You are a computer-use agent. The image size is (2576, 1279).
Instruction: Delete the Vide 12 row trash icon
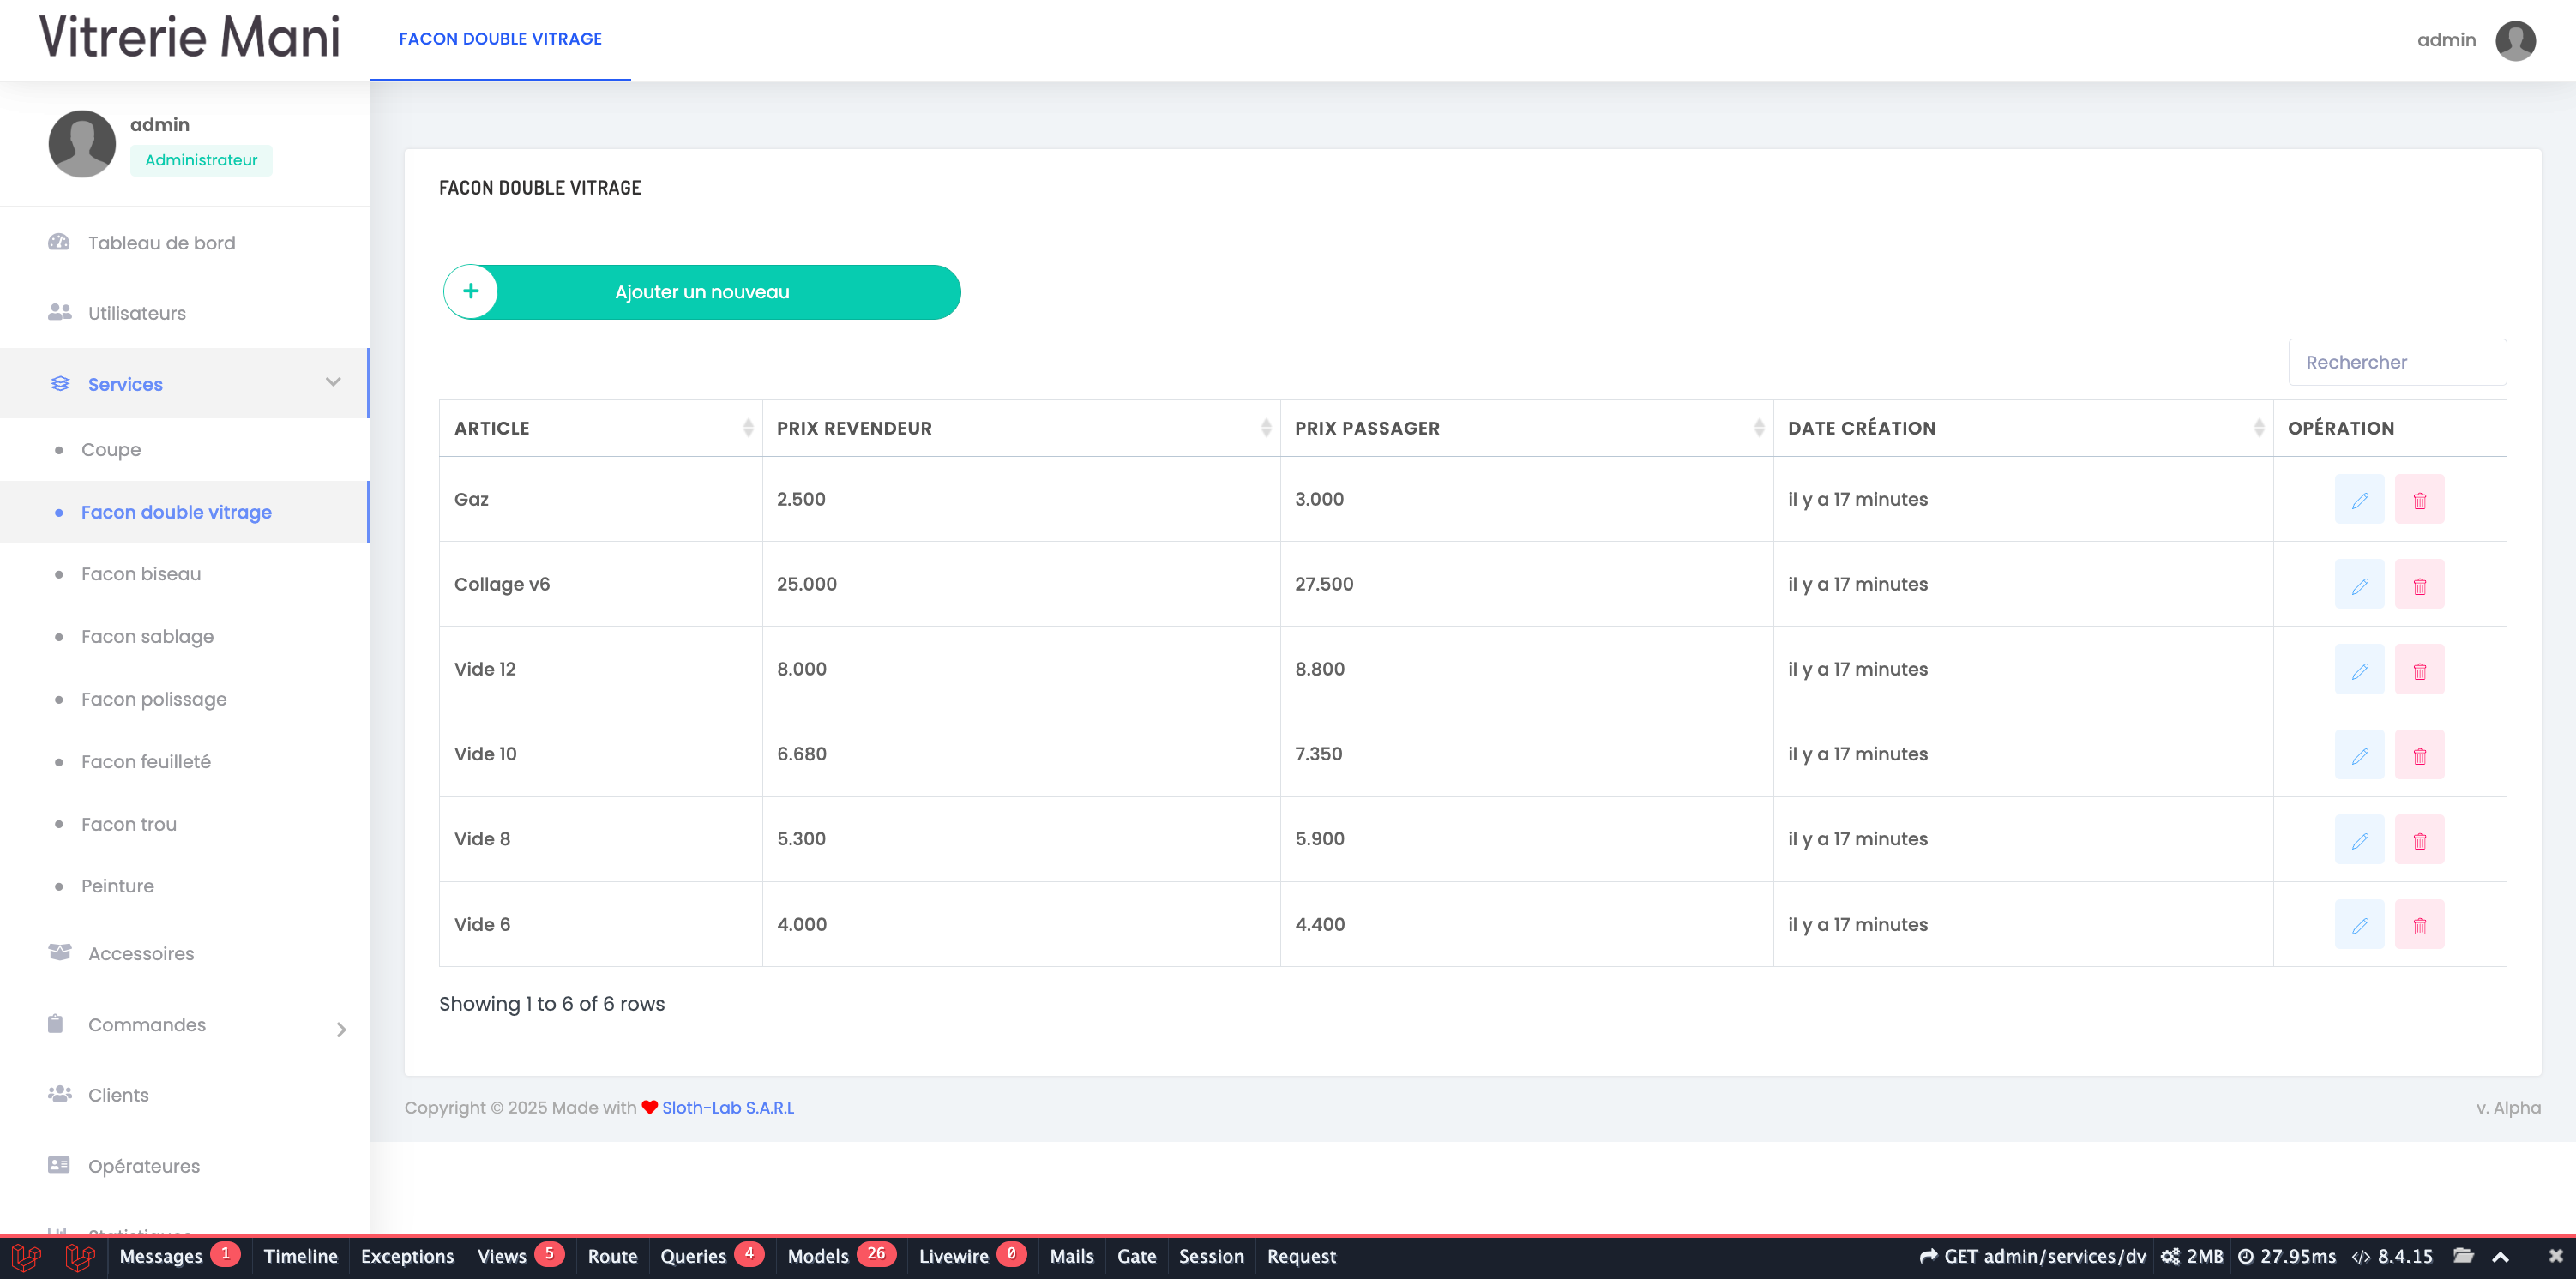click(2419, 669)
